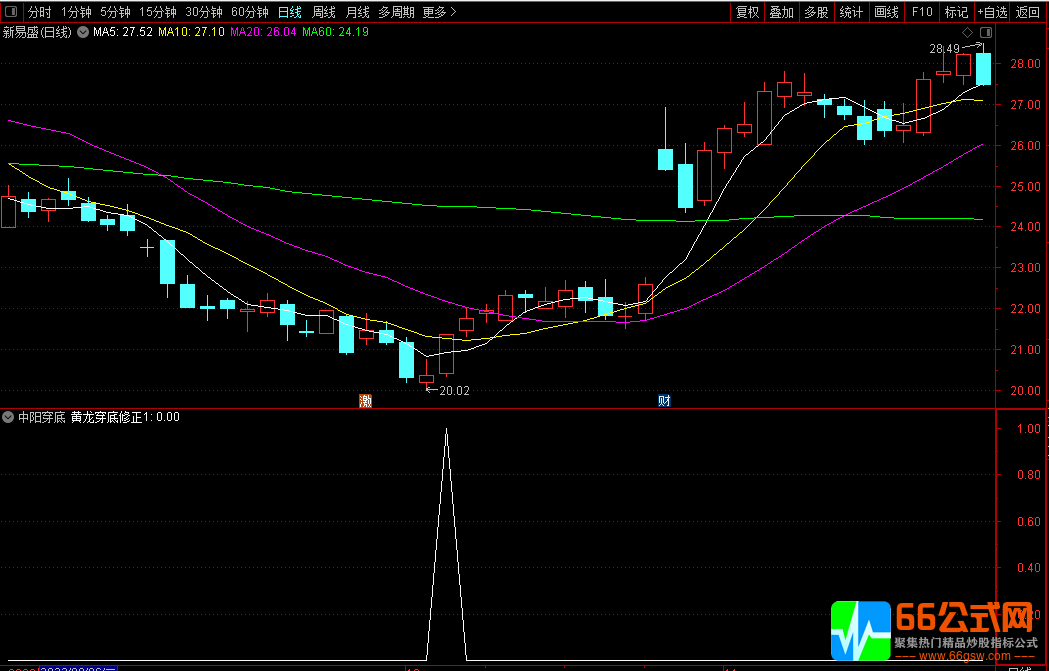Click the magenta MA20: 26.04 label
The image size is (1049, 671).
[x=263, y=31]
